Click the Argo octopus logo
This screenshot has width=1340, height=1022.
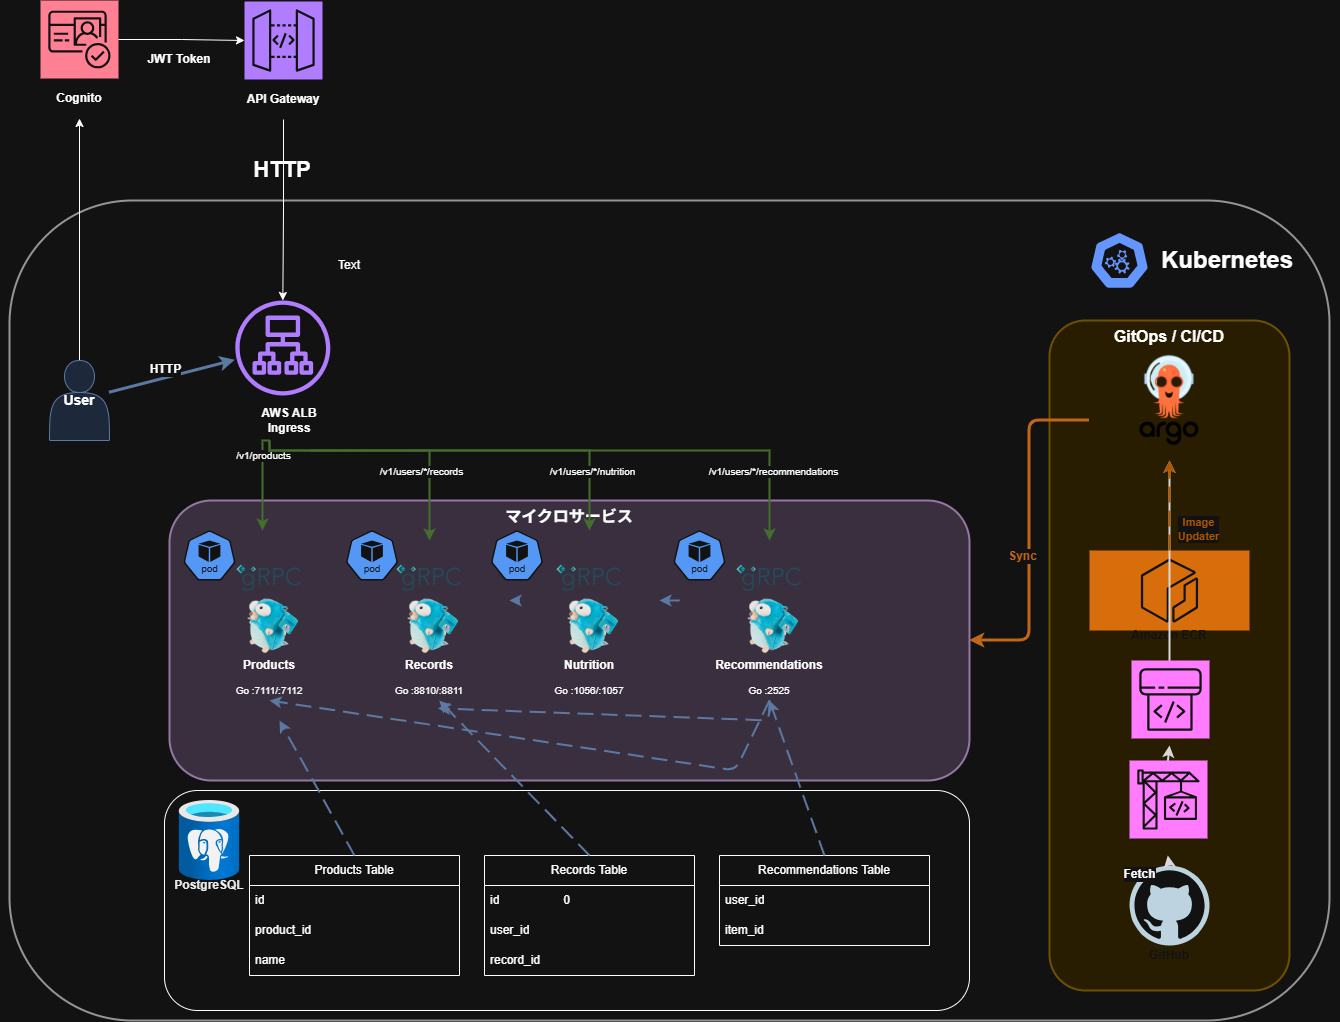[x=1168, y=402]
